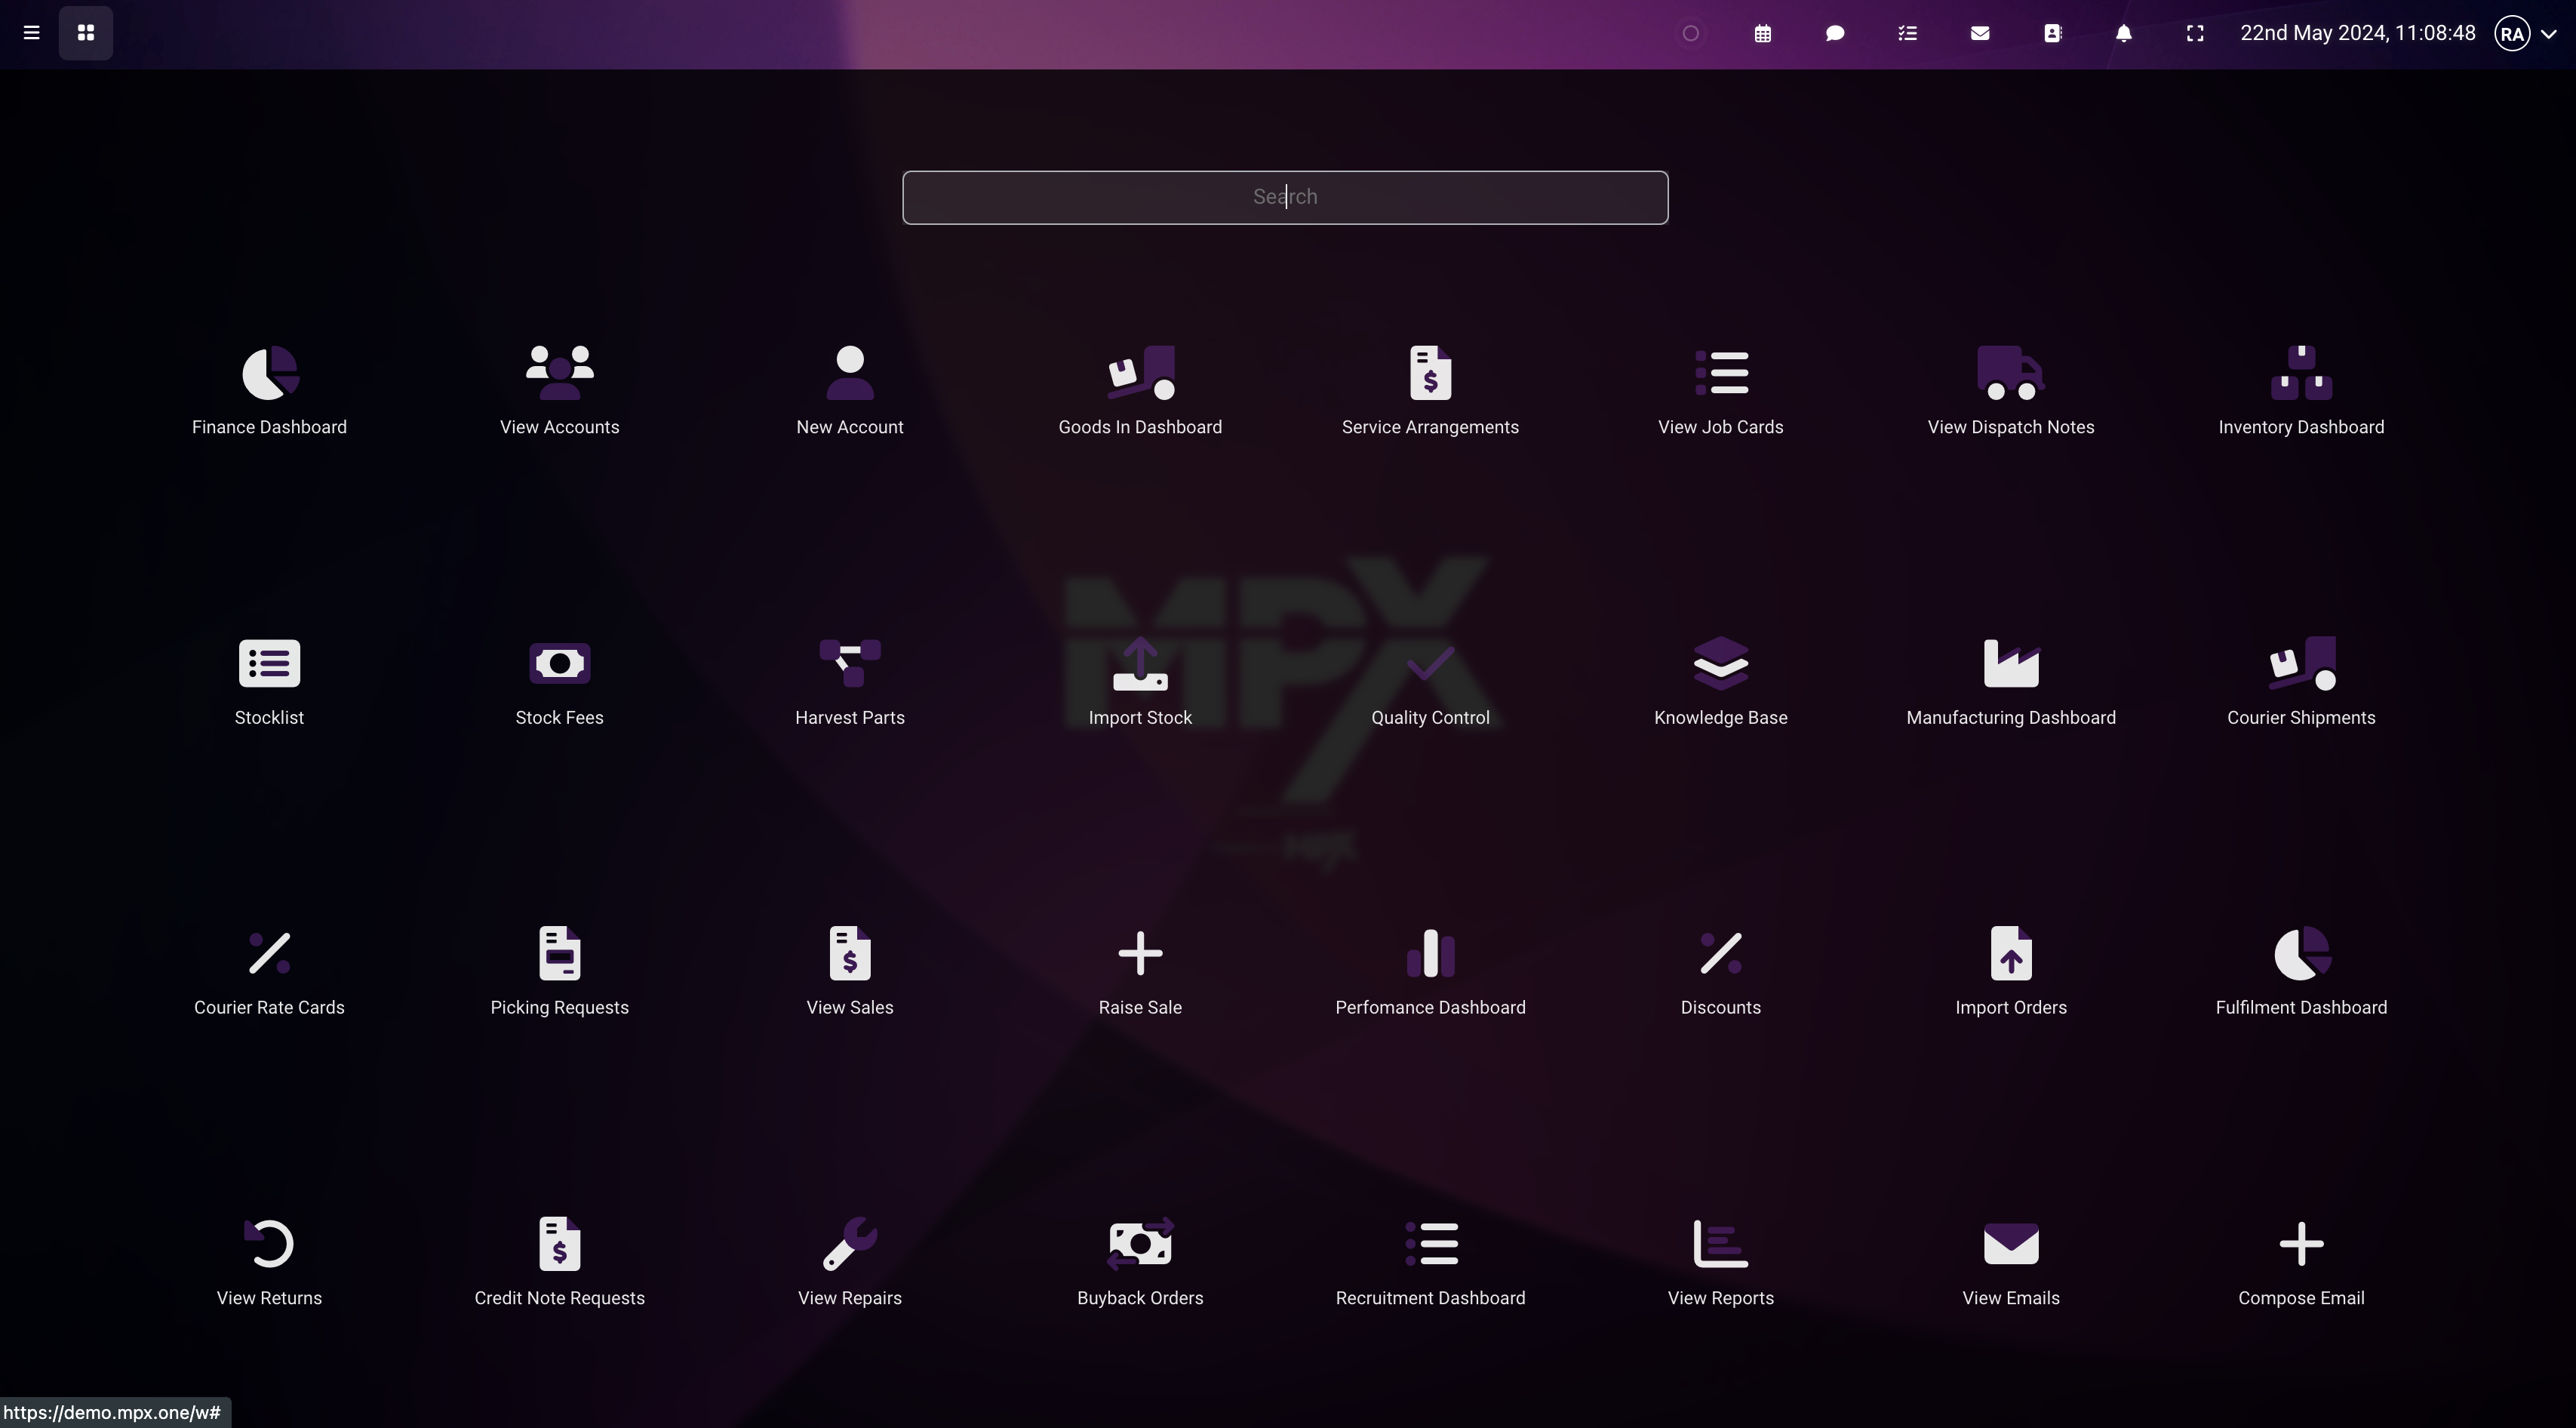This screenshot has height=1428, width=2576.
Task: Check the mail envelope icon
Action: (x=1979, y=33)
